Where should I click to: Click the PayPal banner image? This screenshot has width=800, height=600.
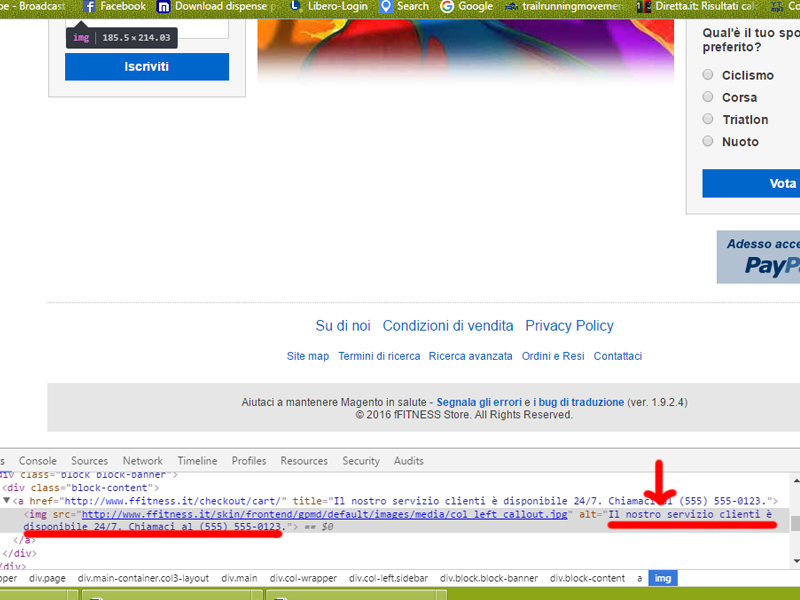[x=759, y=257]
